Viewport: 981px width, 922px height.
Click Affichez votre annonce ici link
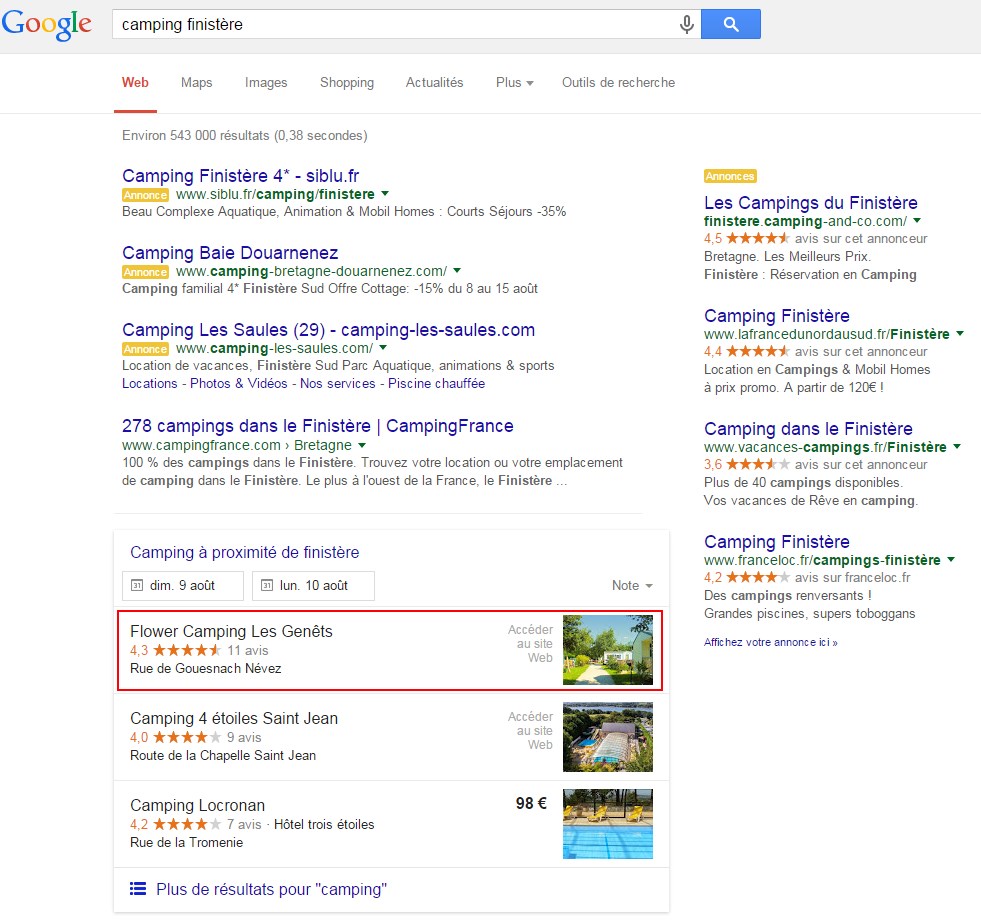(771, 642)
